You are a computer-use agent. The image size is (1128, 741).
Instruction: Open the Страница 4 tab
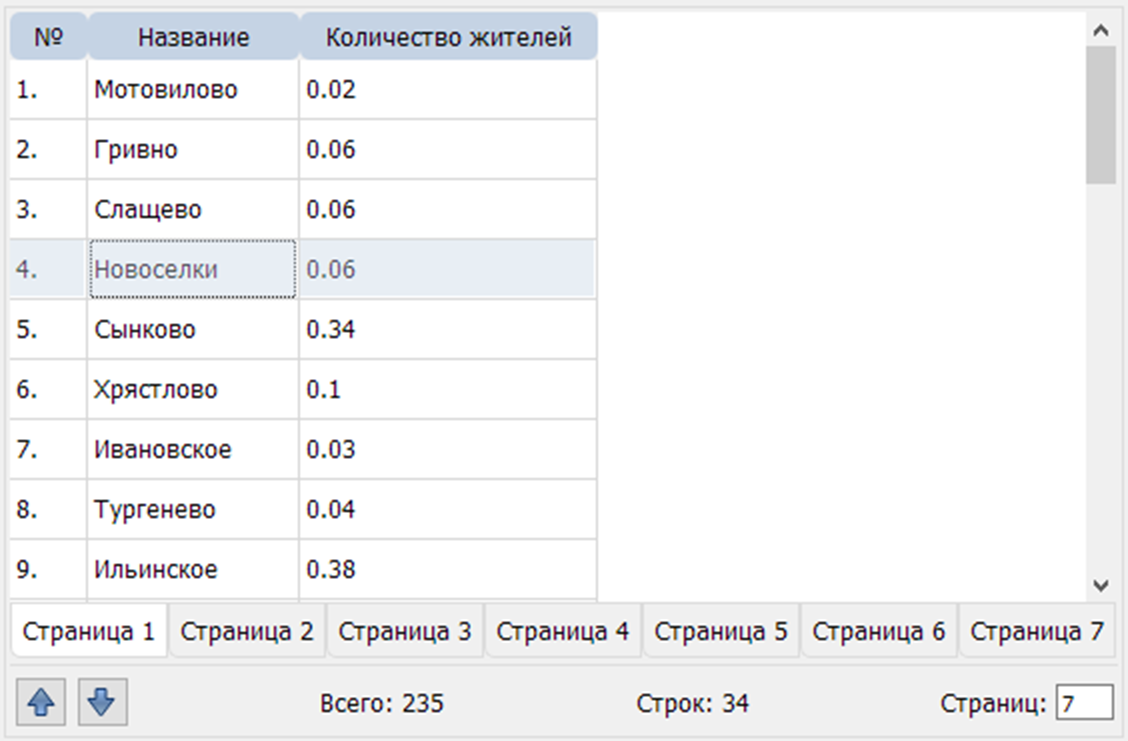pyautogui.click(x=563, y=631)
